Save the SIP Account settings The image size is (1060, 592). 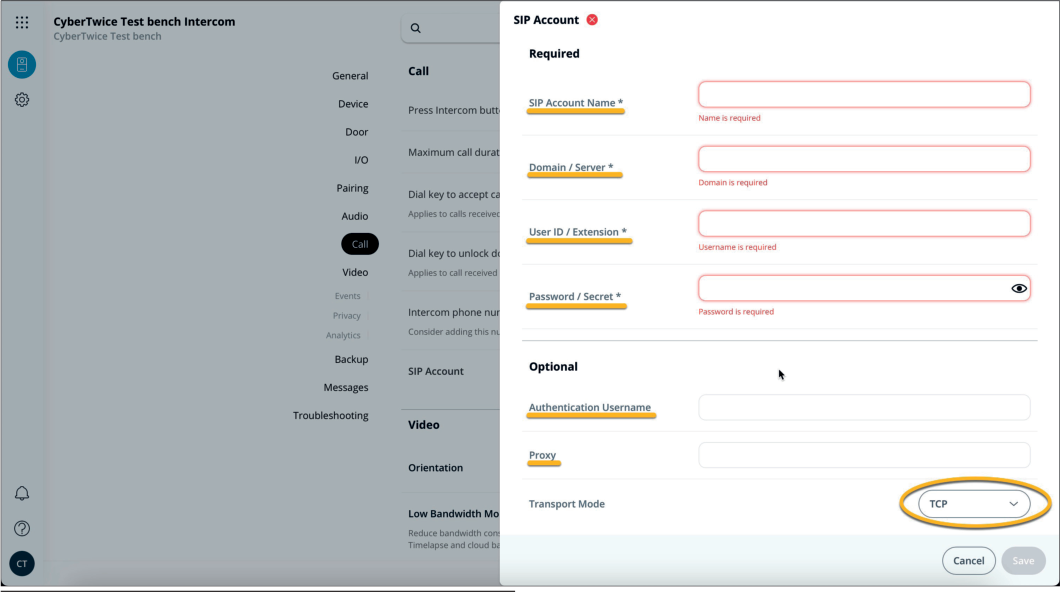[x=1023, y=560]
